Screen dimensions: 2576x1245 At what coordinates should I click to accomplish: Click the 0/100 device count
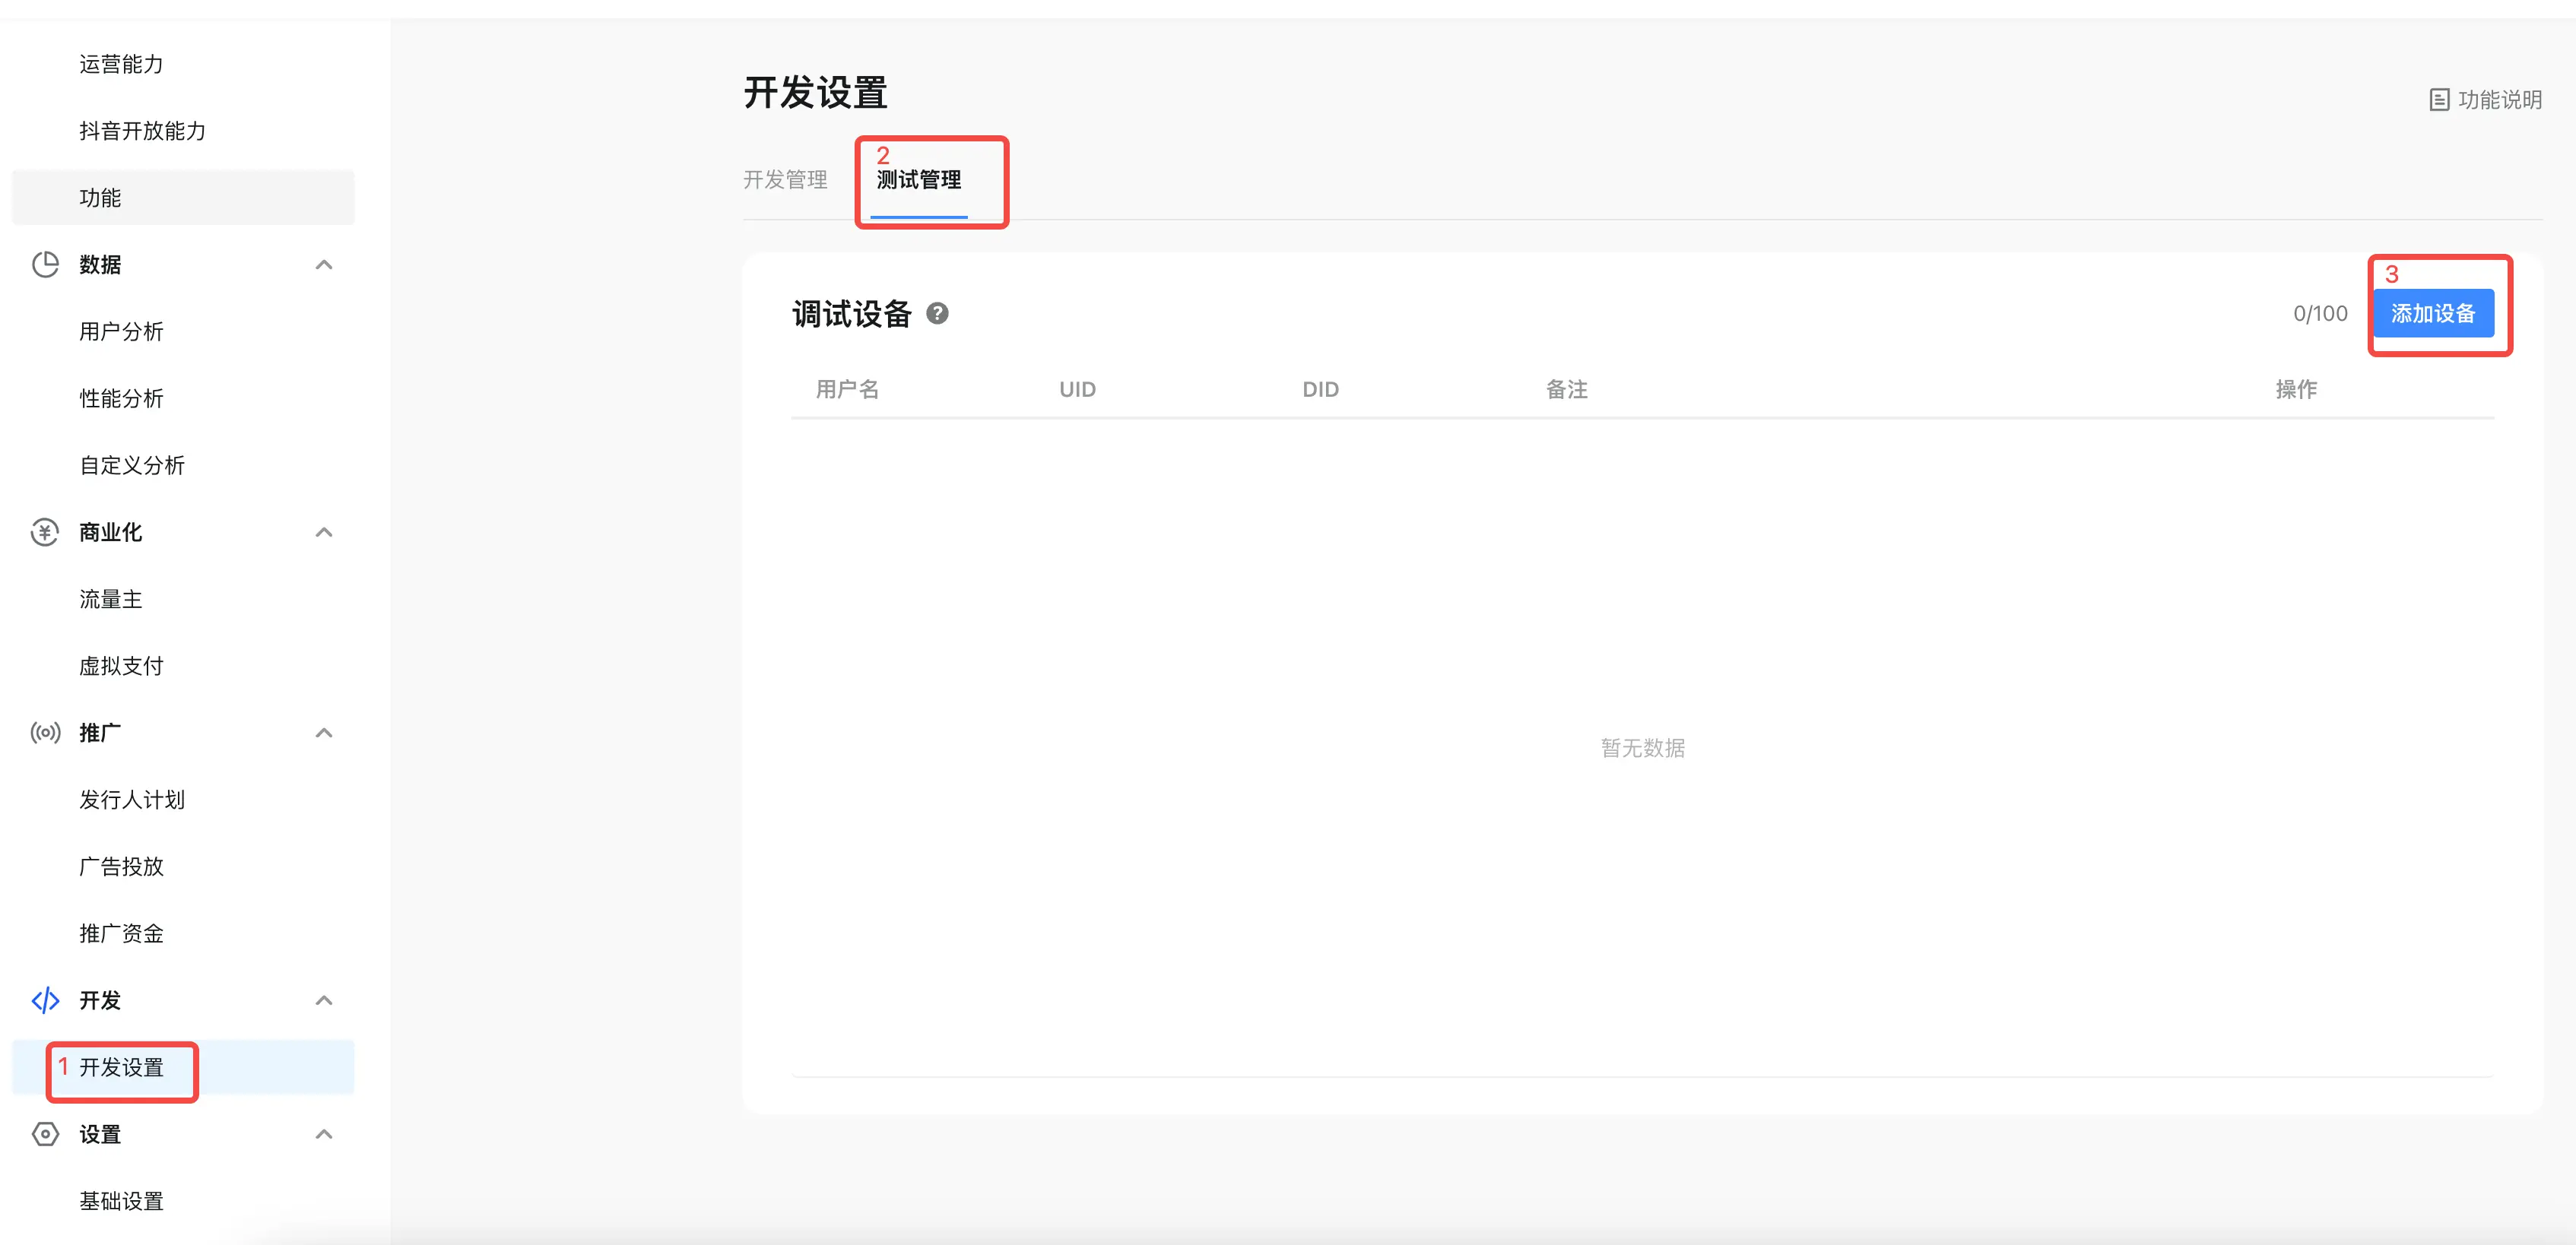click(x=2320, y=313)
